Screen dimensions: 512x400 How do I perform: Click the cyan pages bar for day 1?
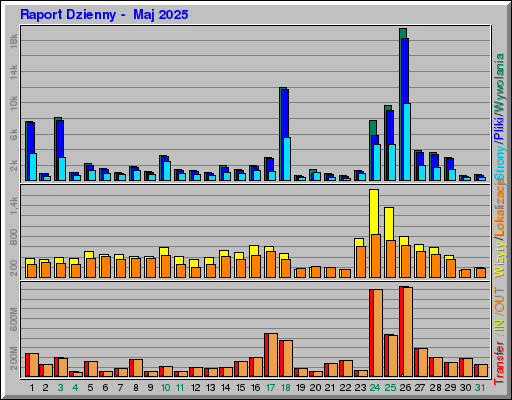pos(33,167)
